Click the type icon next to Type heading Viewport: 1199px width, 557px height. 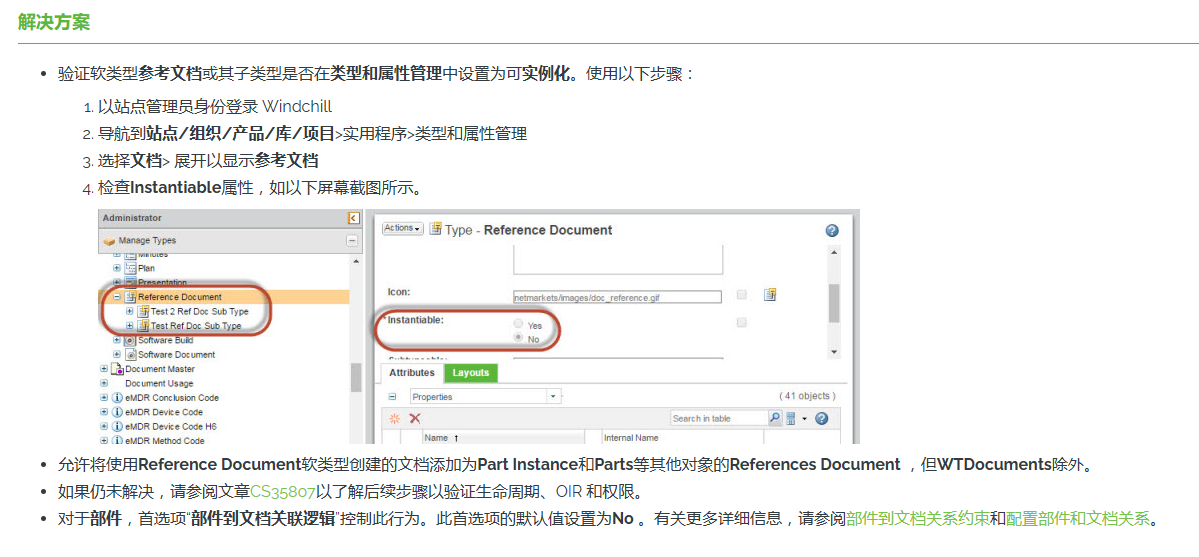436,229
